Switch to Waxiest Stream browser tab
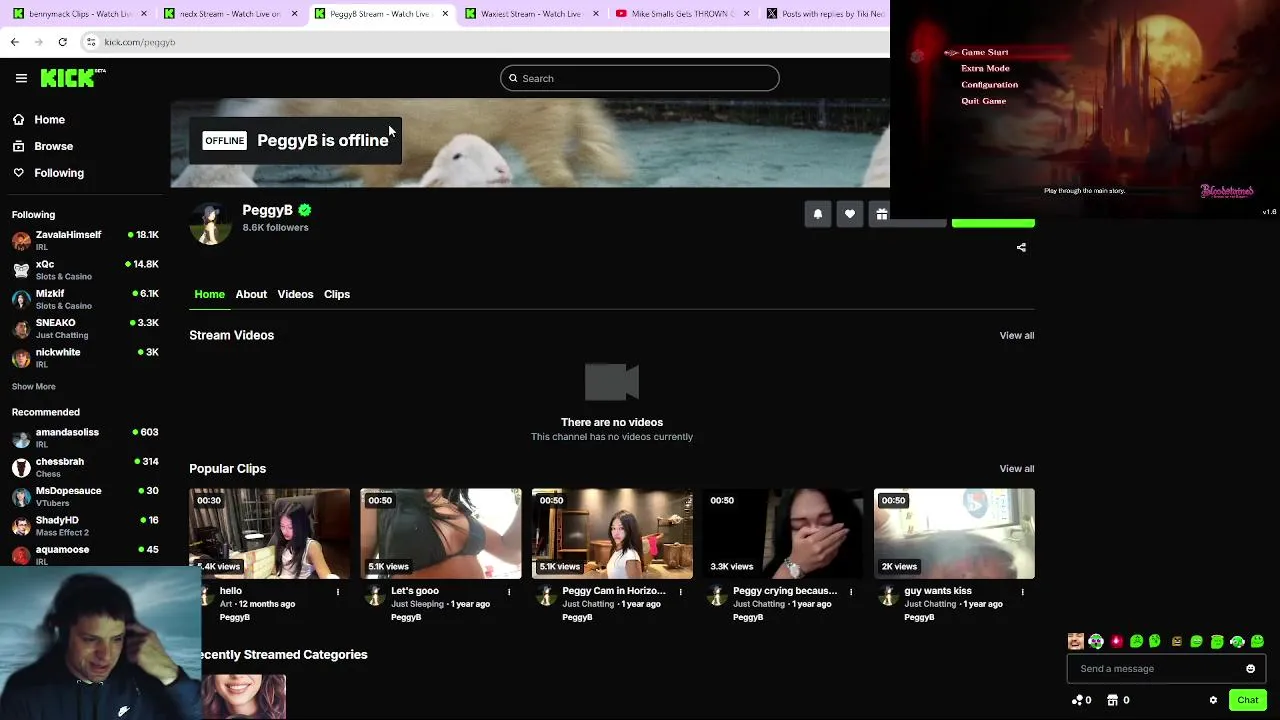 click(x=531, y=14)
